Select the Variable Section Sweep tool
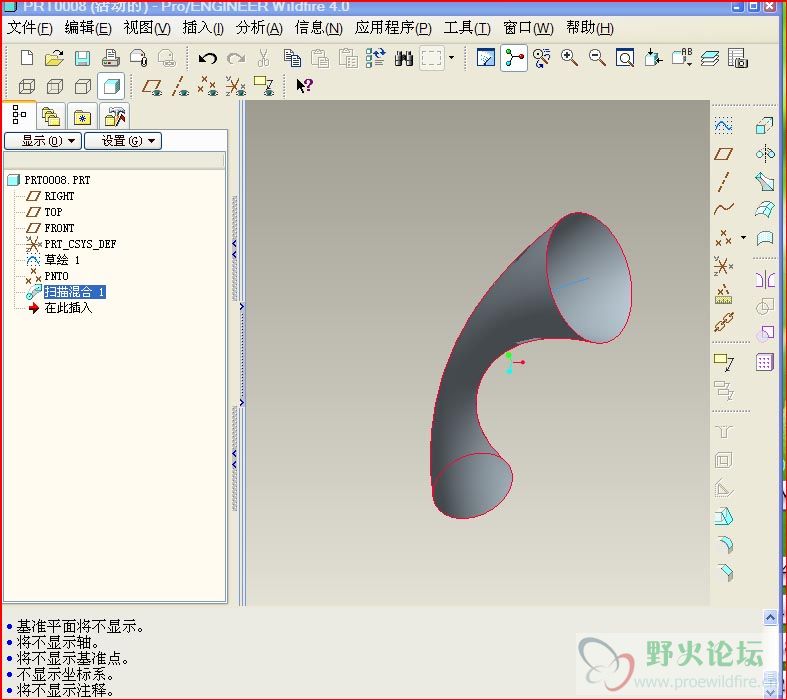Image resolution: width=787 pixels, height=700 pixels. coord(764,181)
